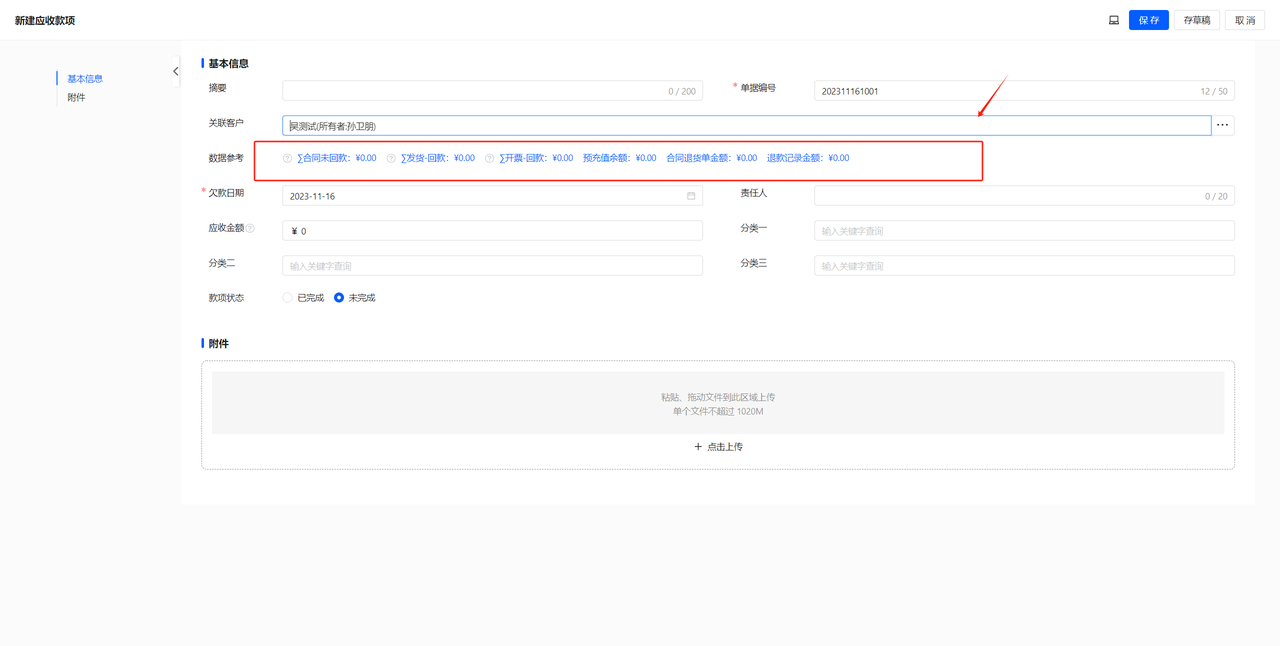The image size is (1280, 646).
Task: Click the blue 保存 button
Action: click(1148, 20)
